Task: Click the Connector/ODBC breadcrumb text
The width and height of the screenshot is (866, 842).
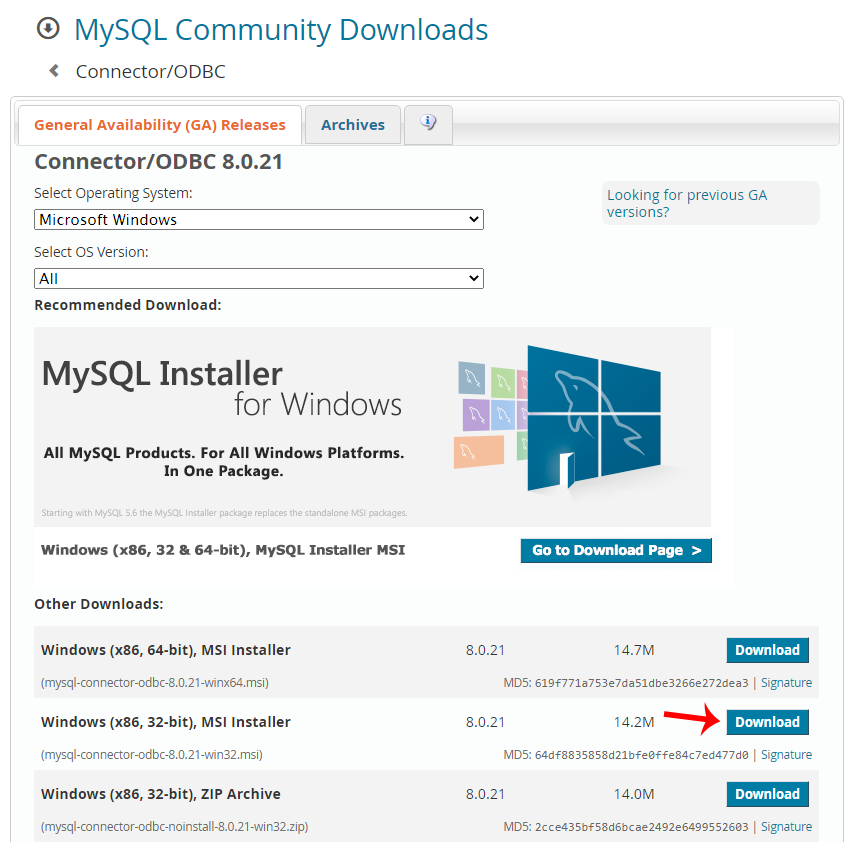Action: [151, 71]
